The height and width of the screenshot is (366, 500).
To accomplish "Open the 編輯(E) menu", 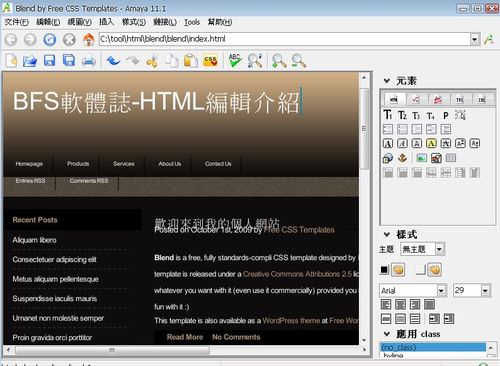I will pyautogui.click(x=48, y=22).
